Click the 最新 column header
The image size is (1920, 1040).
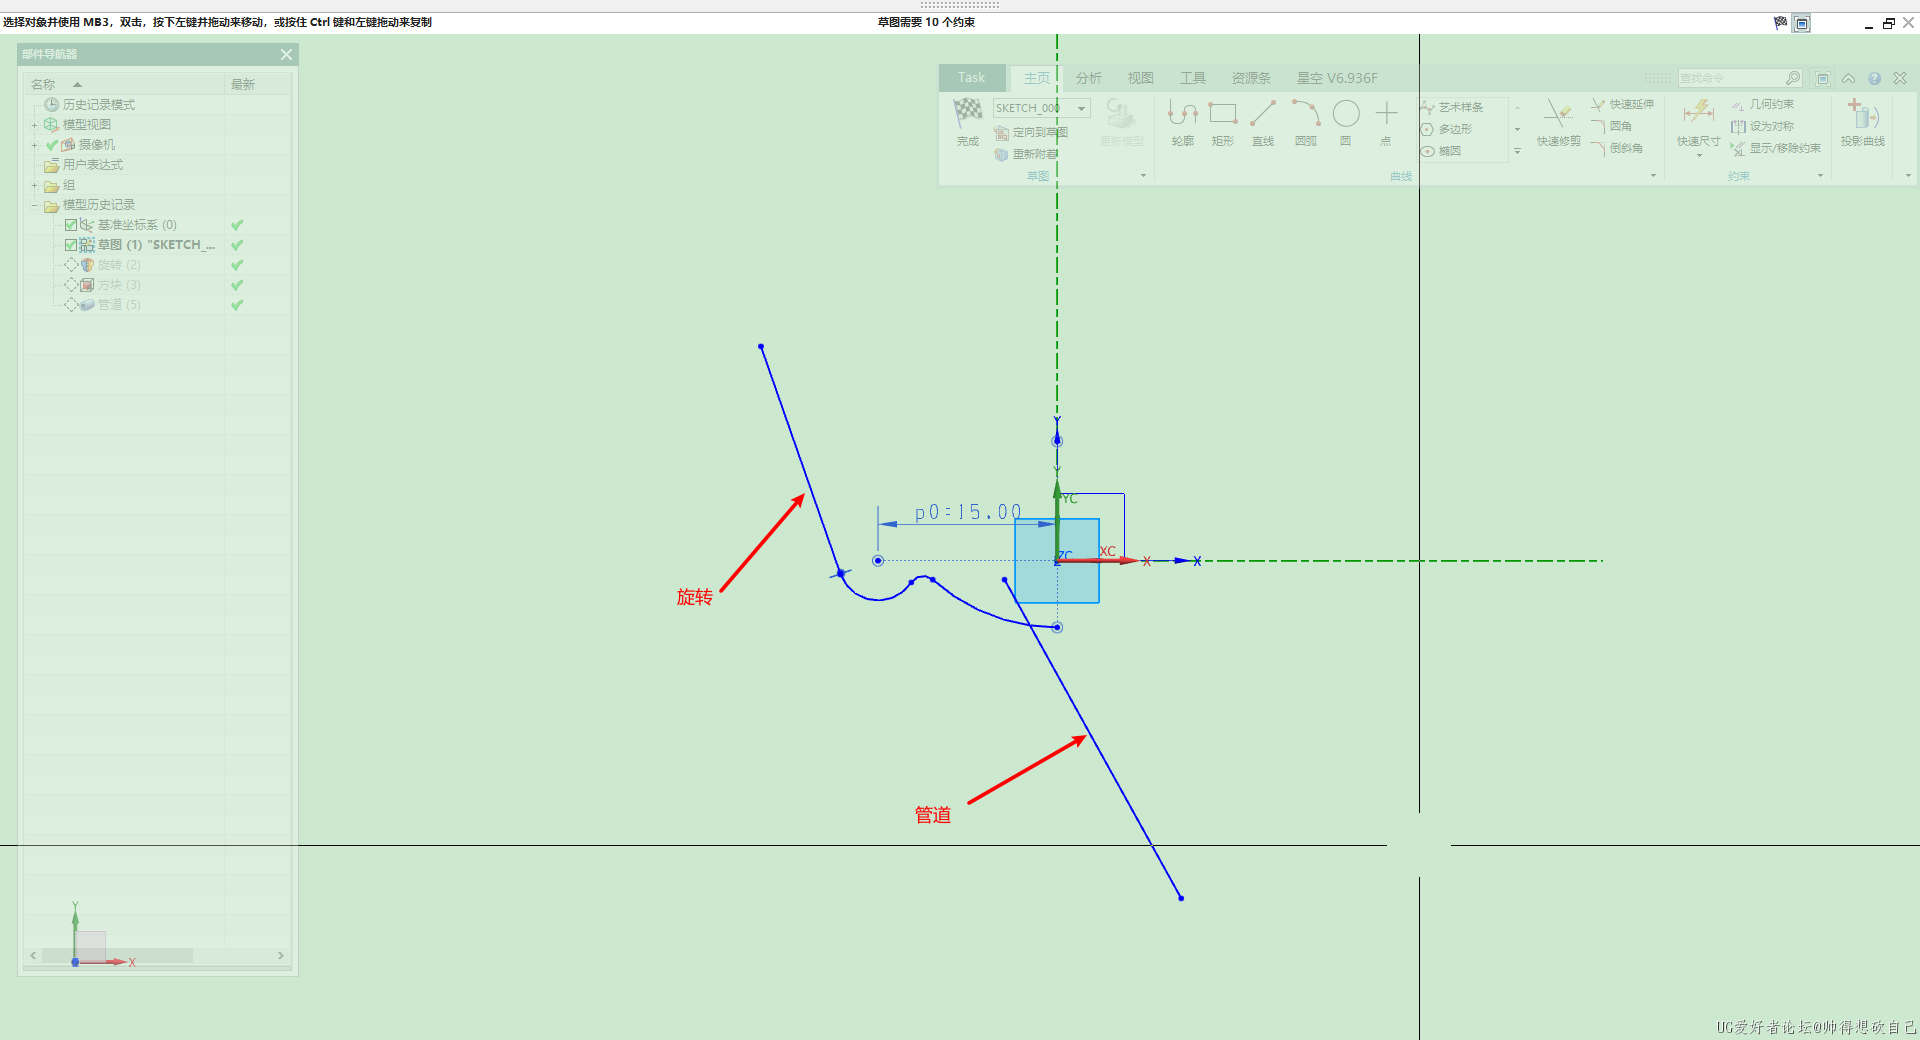pyautogui.click(x=257, y=84)
